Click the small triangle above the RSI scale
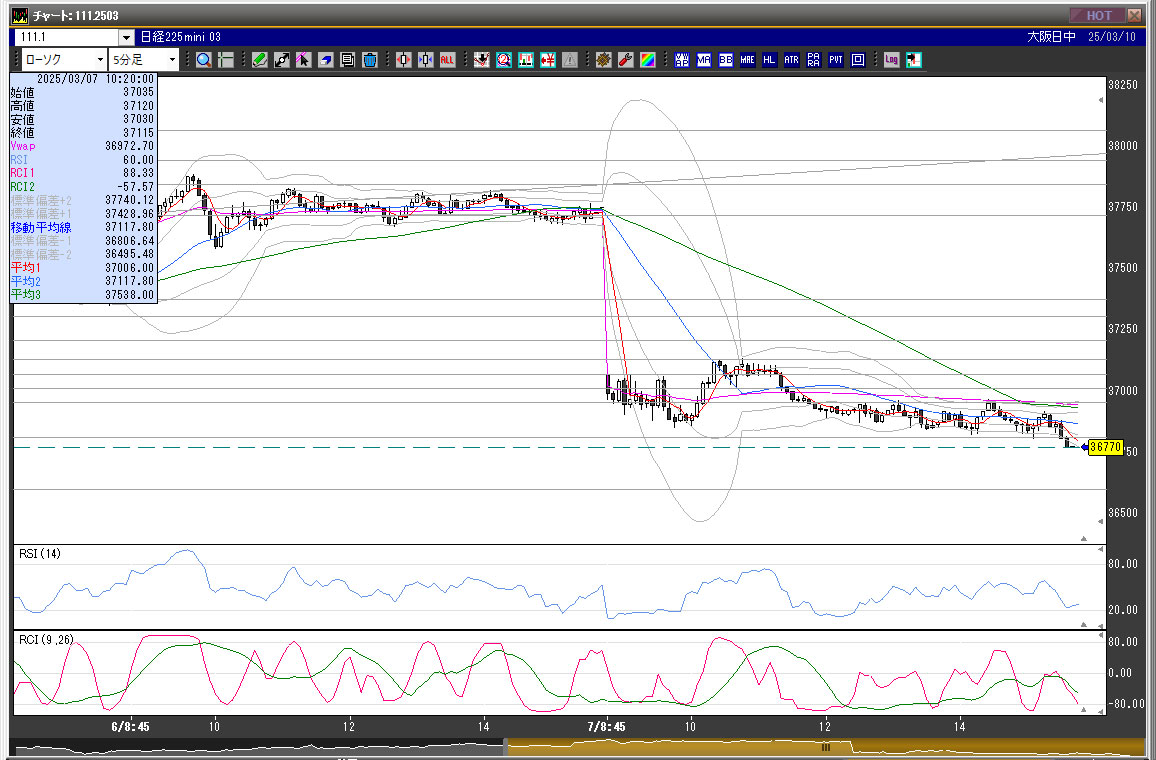Image resolution: width=1156 pixels, height=760 pixels. pyautogui.click(x=1101, y=549)
